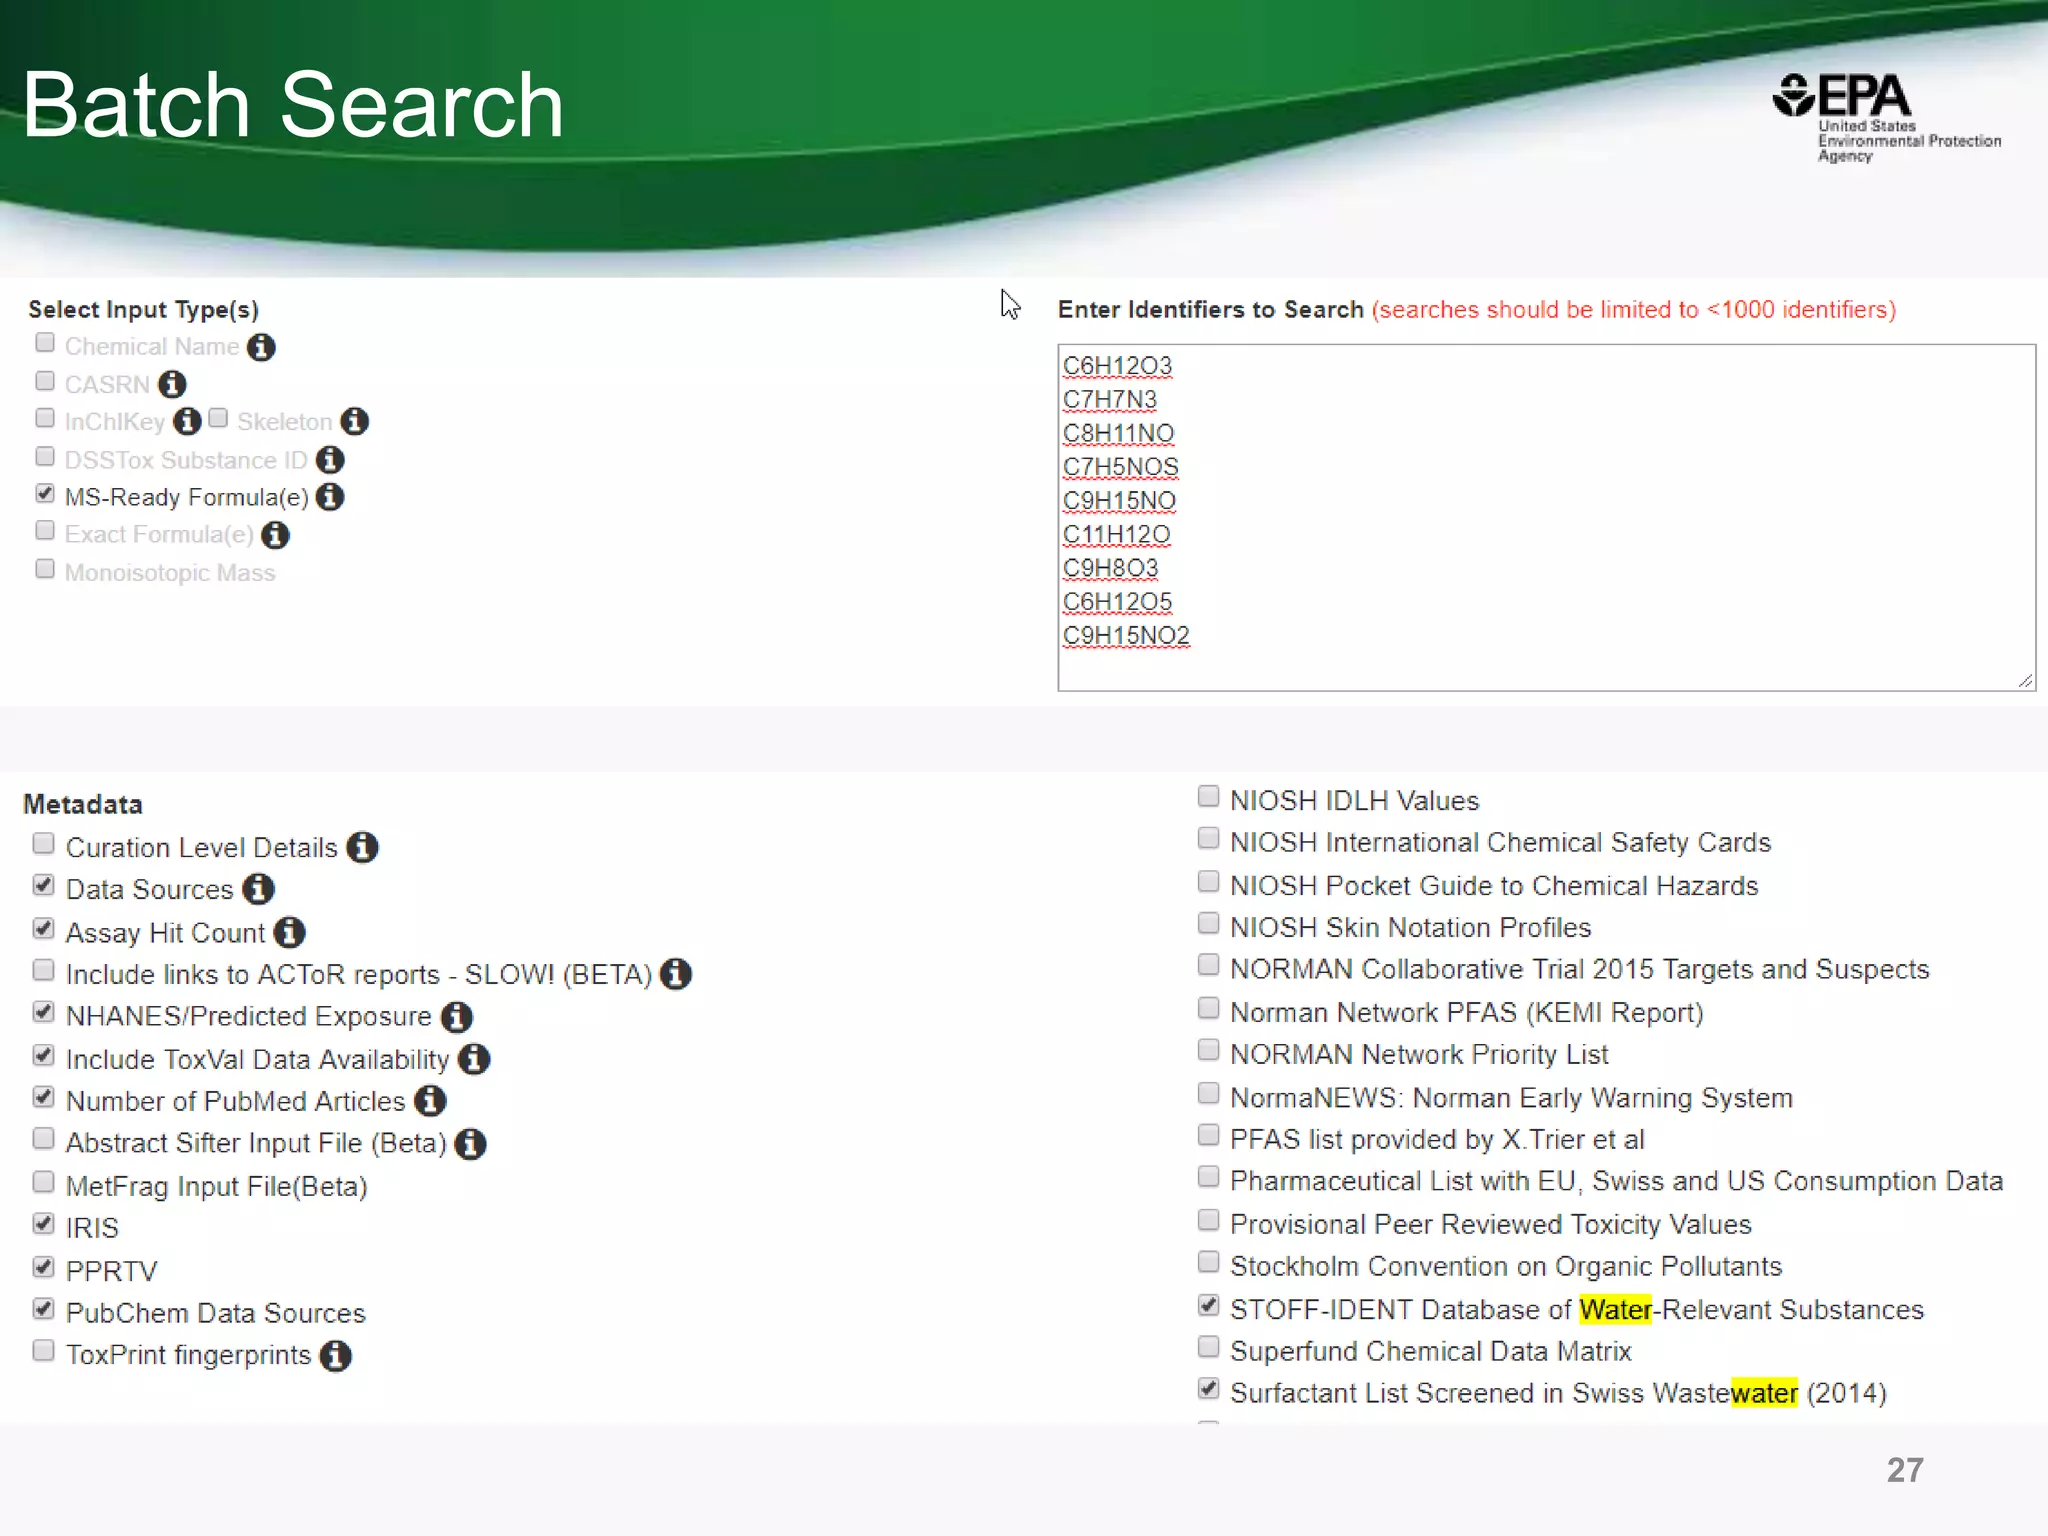Check Abstract Sifter Input File box
2048x1536 pixels.
pyautogui.click(x=43, y=1139)
